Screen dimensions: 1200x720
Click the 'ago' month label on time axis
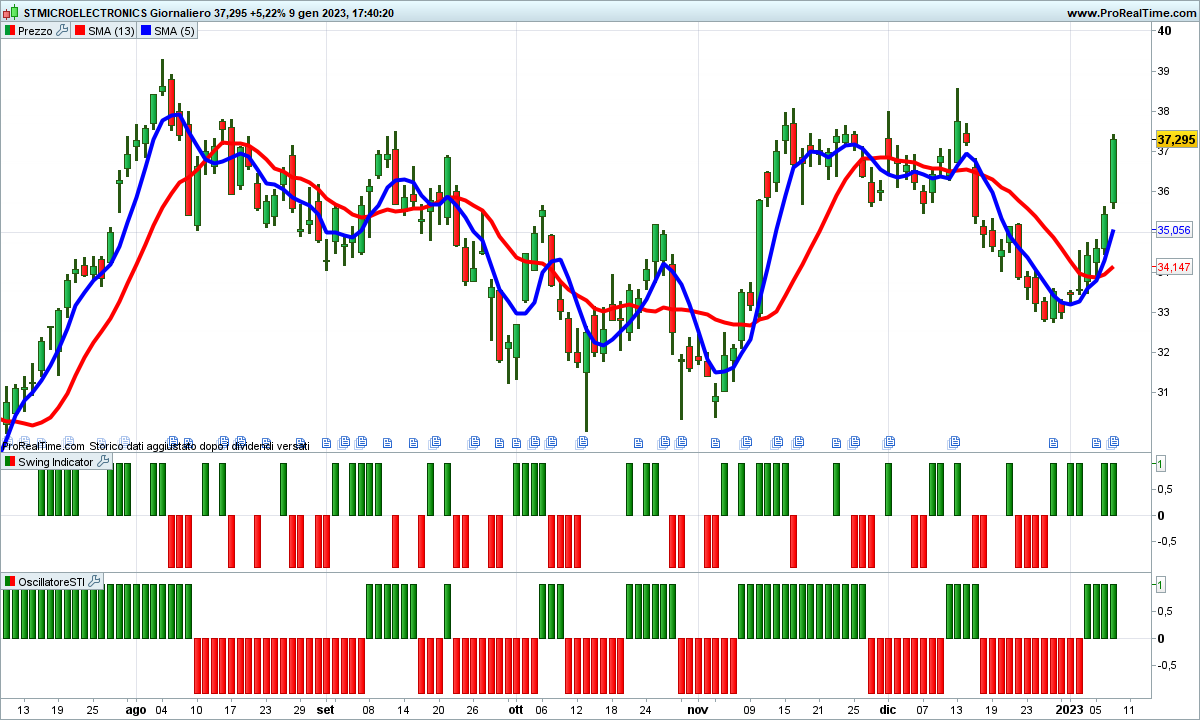tap(136, 709)
